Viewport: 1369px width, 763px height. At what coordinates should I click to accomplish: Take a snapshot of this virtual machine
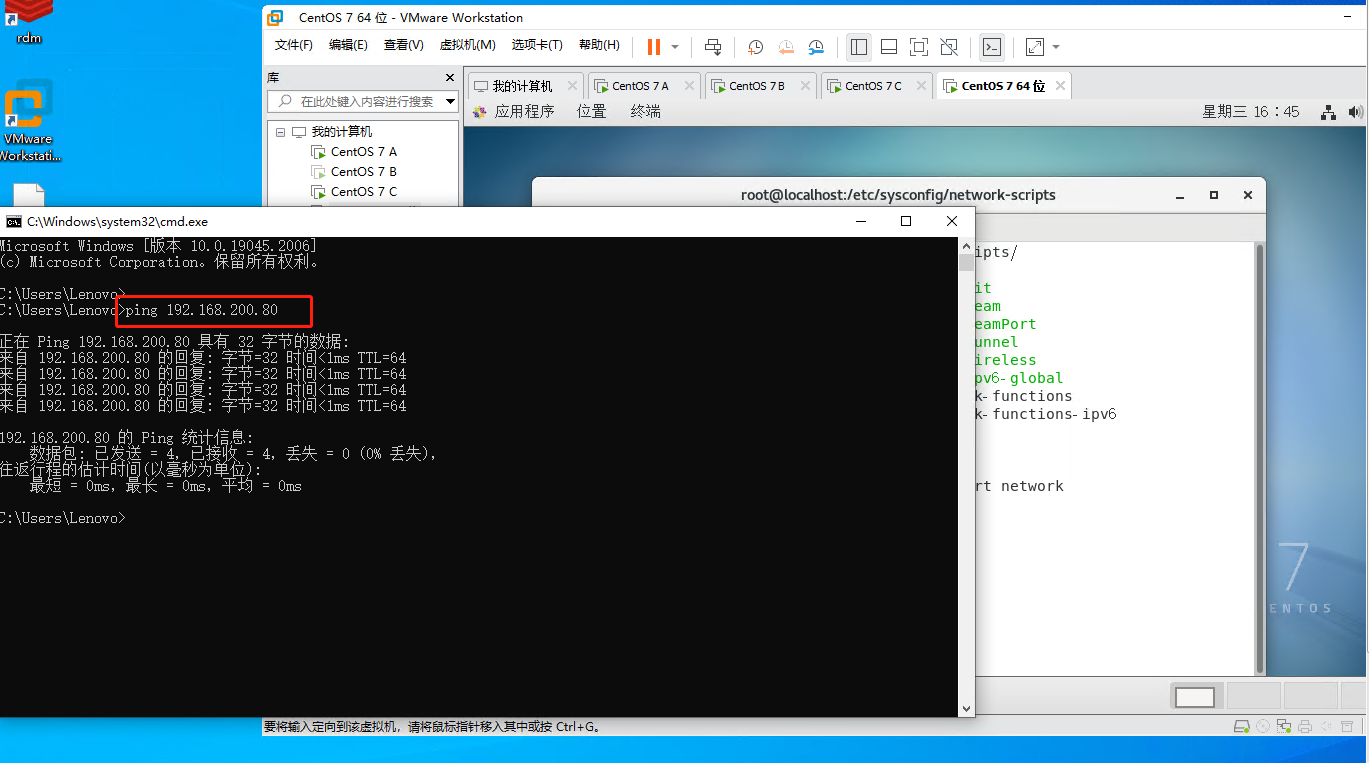point(756,47)
